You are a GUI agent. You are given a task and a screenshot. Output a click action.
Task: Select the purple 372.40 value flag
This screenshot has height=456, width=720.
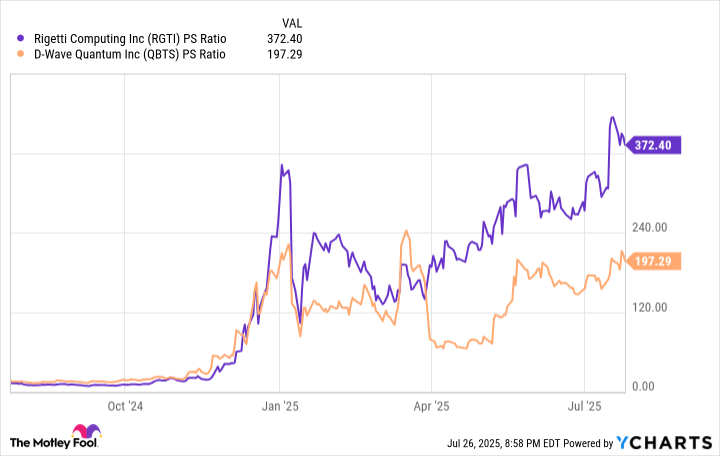coord(656,145)
